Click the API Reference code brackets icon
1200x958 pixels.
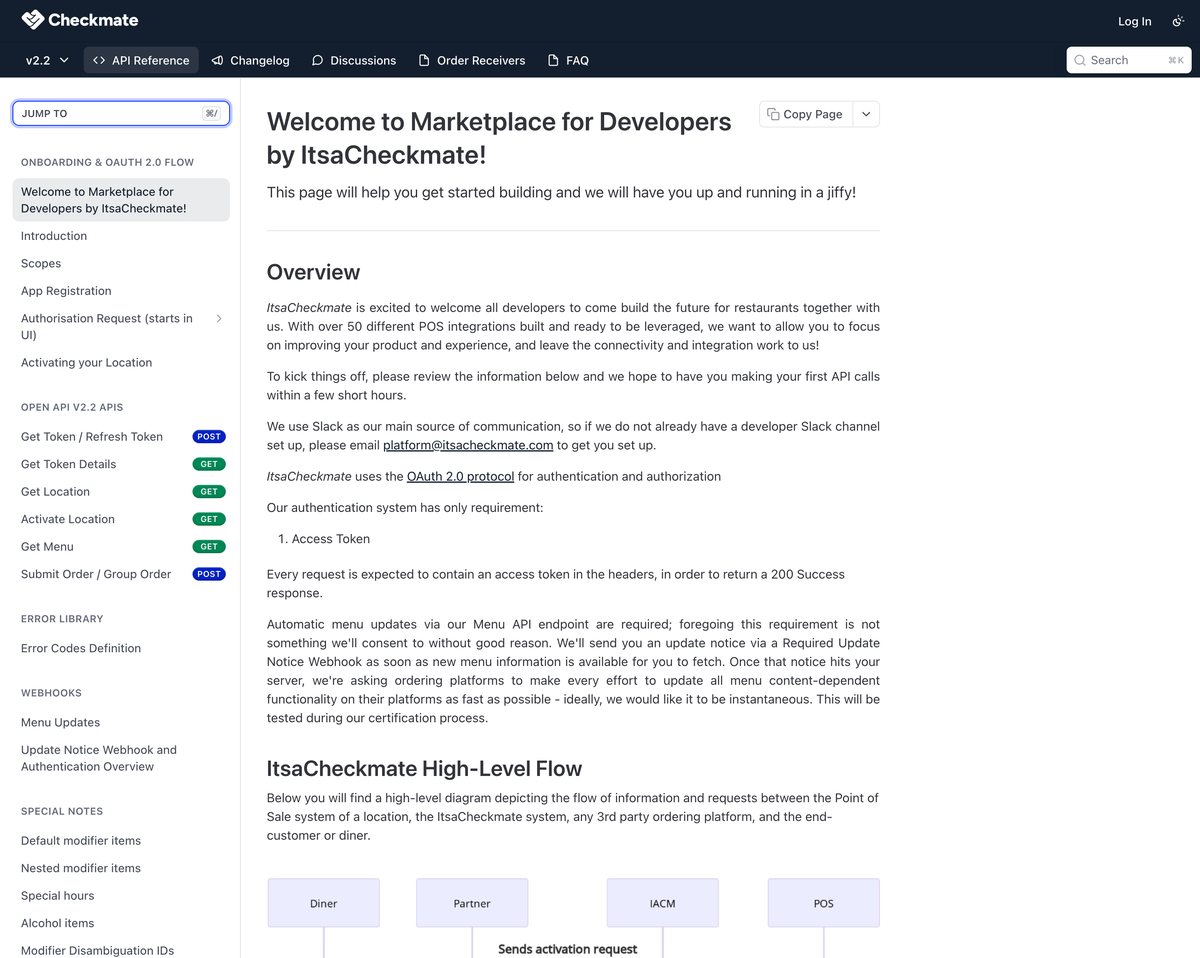99,60
